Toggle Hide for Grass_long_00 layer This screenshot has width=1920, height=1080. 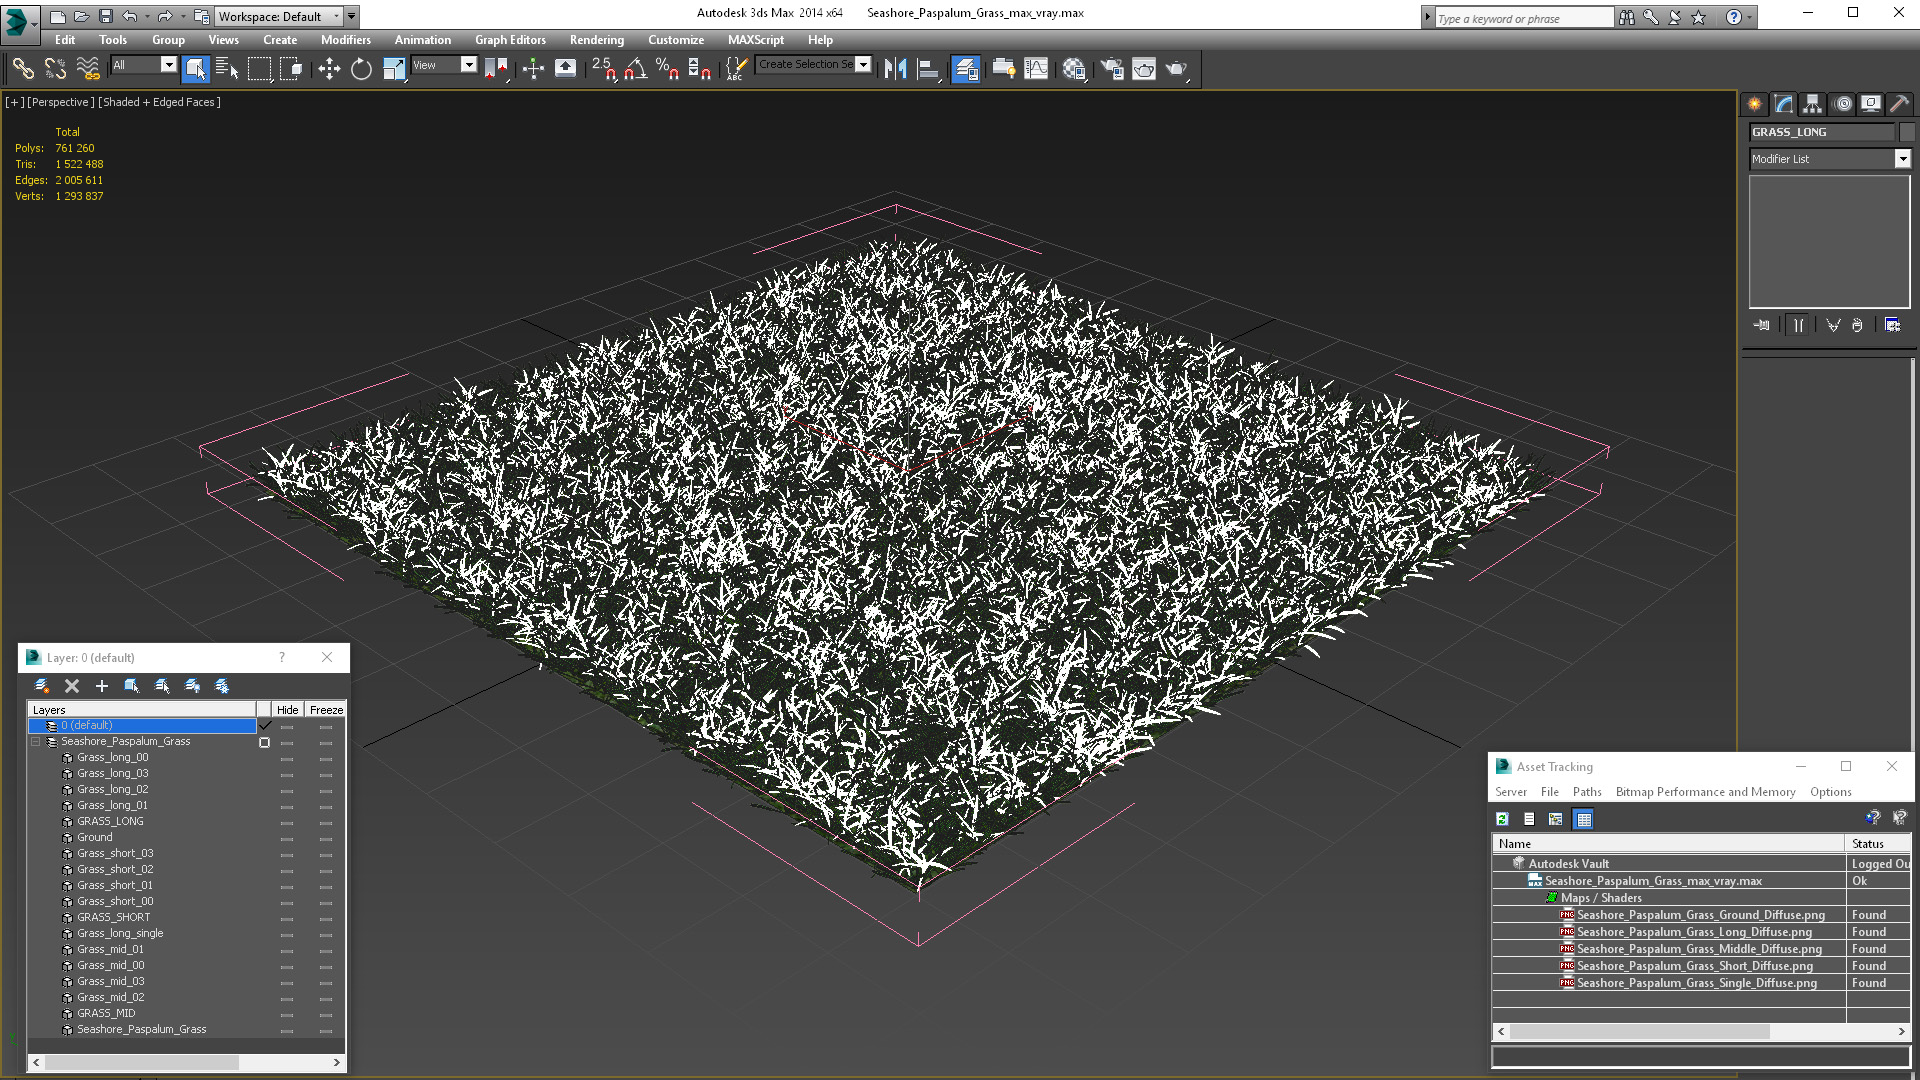click(x=287, y=758)
